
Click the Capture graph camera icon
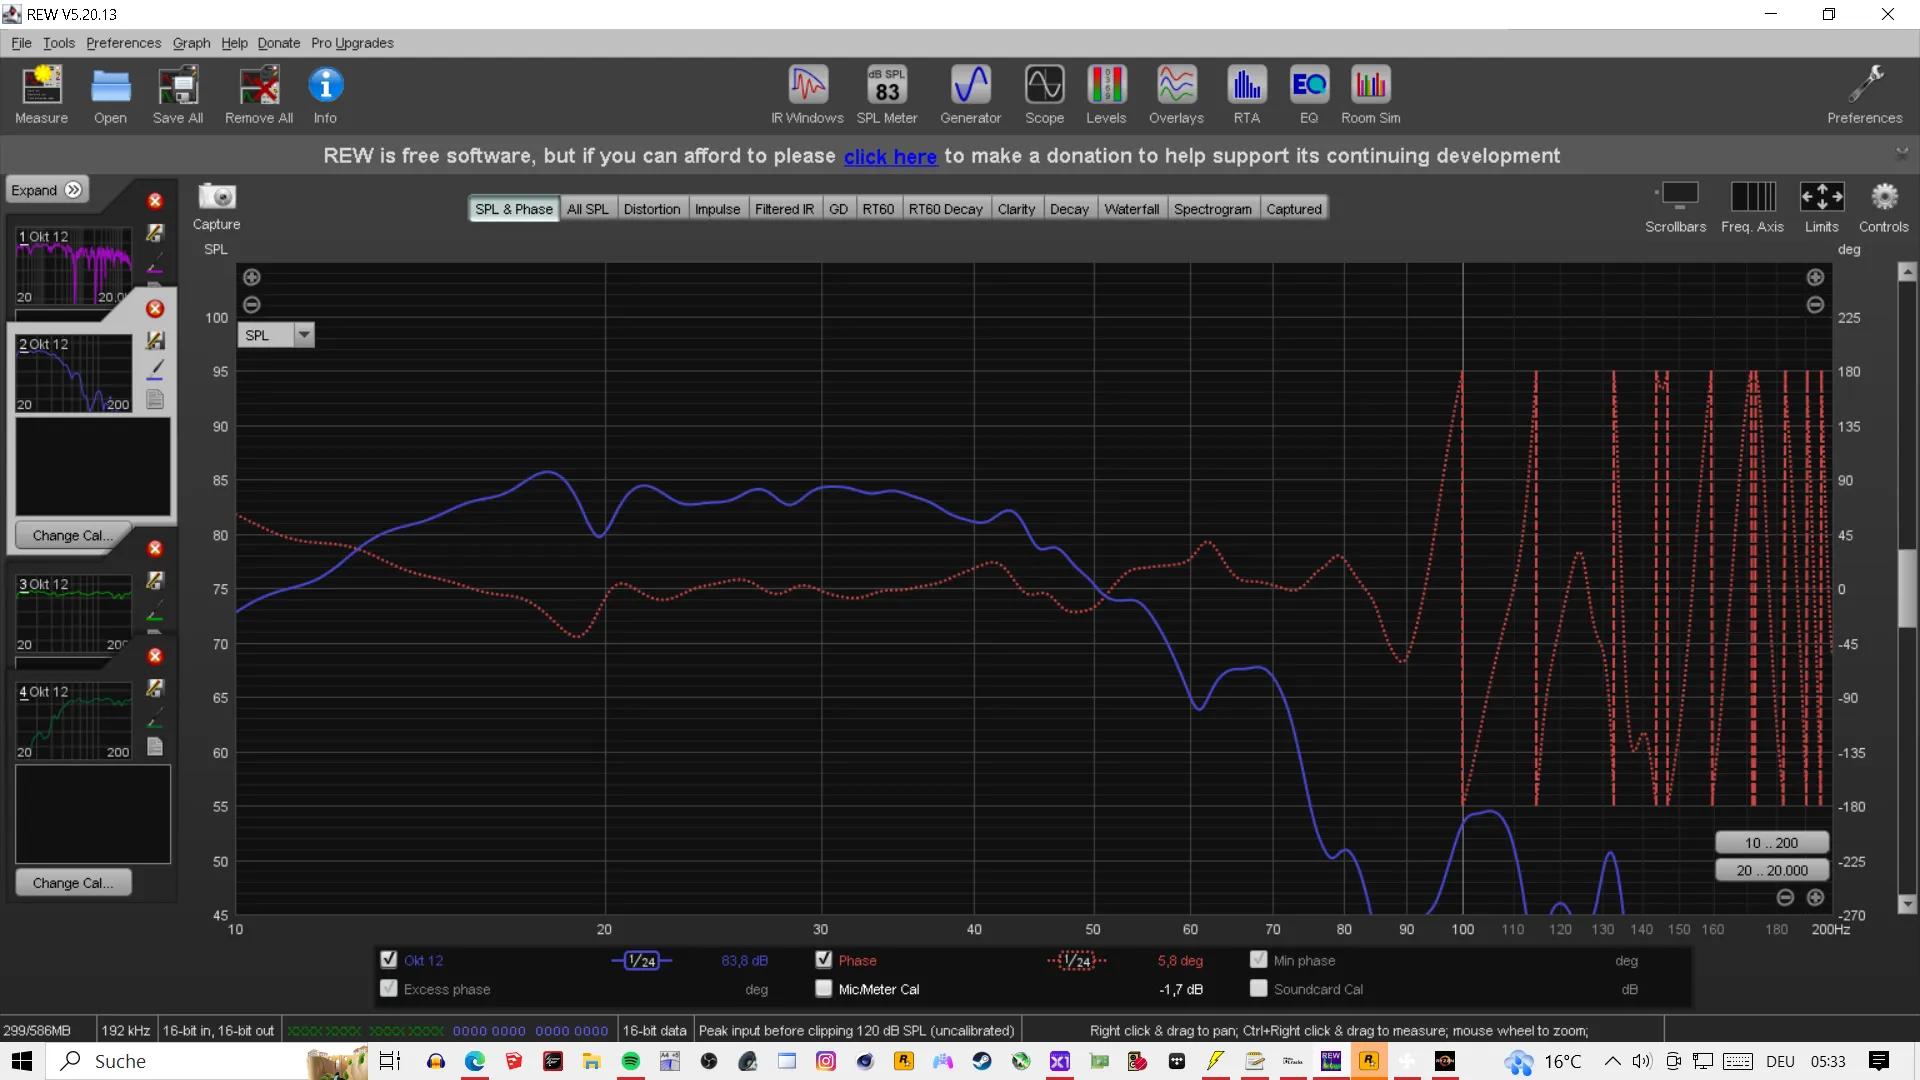click(216, 197)
